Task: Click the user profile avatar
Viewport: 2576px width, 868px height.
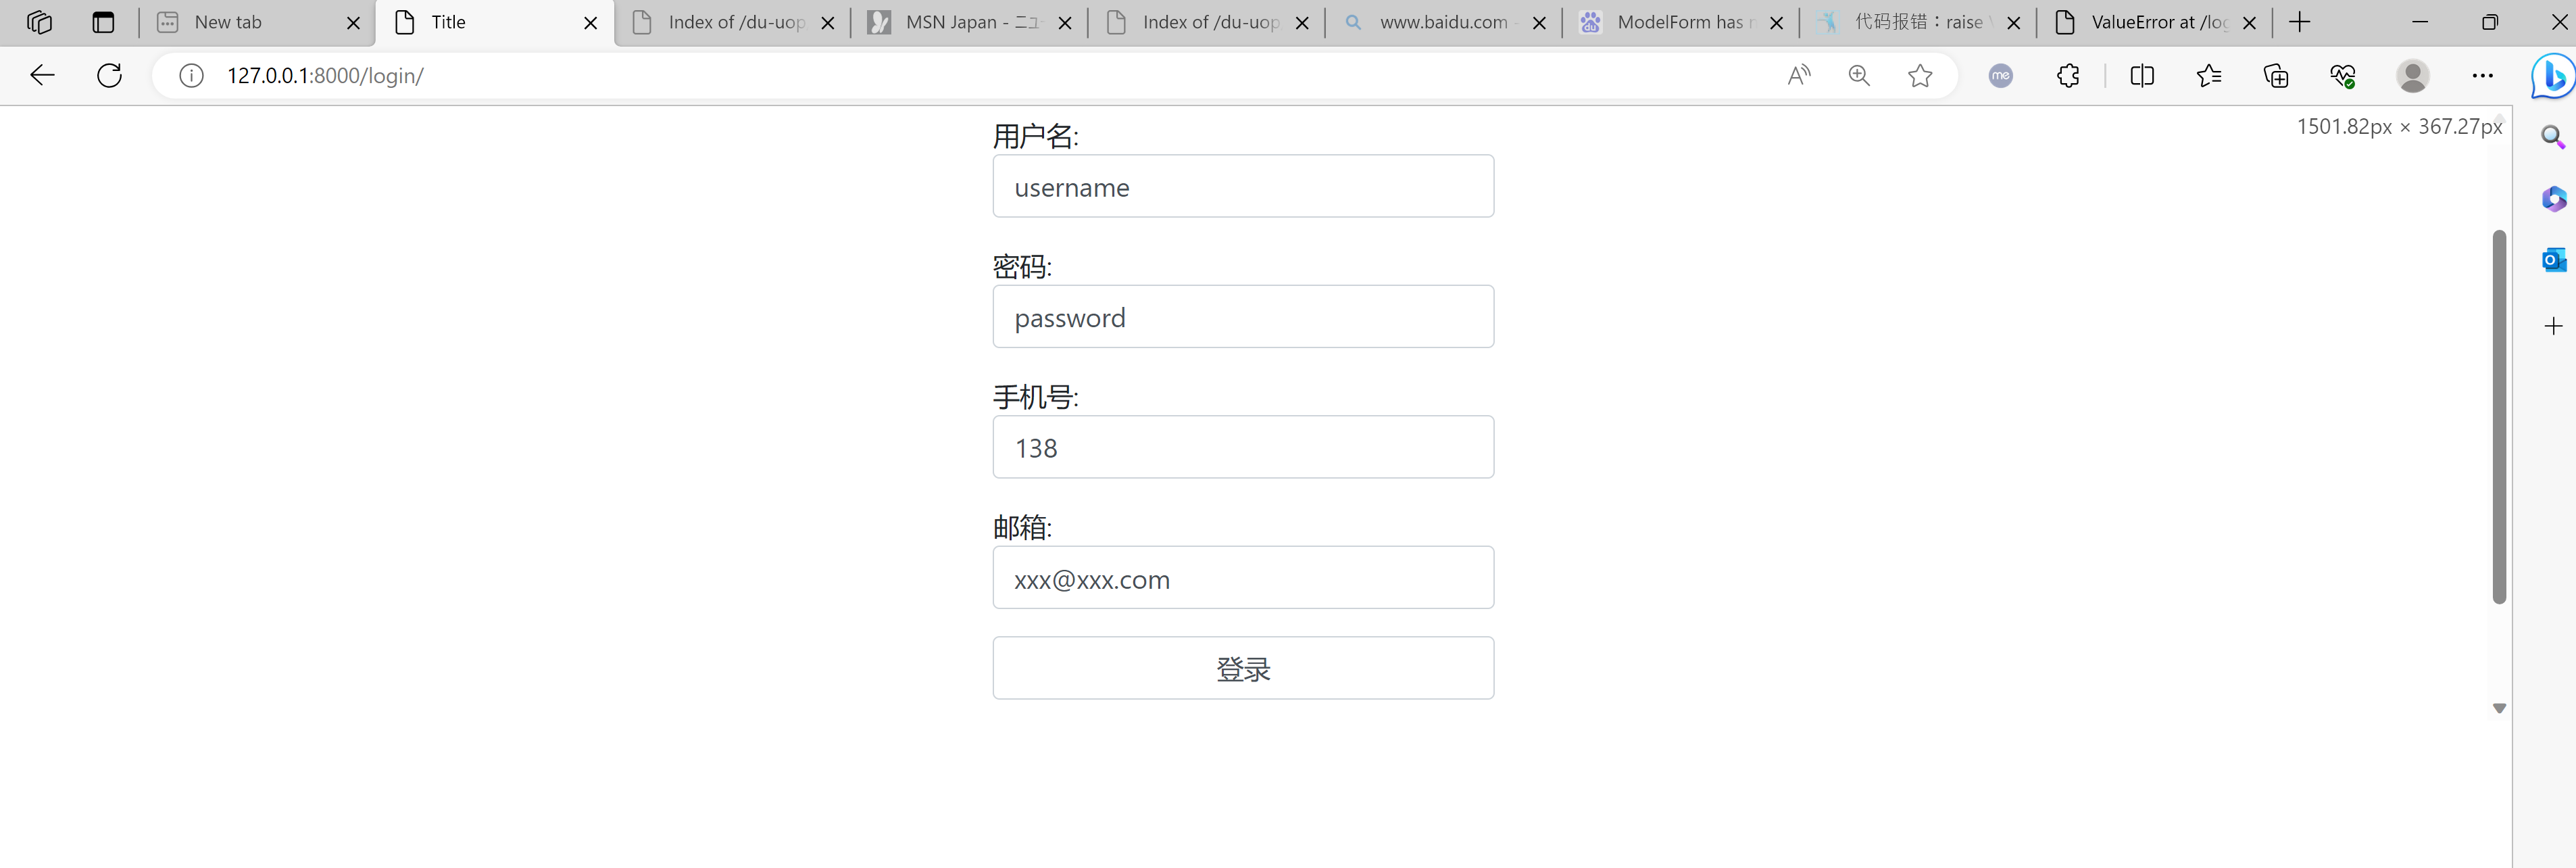Action: (x=2412, y=75)
